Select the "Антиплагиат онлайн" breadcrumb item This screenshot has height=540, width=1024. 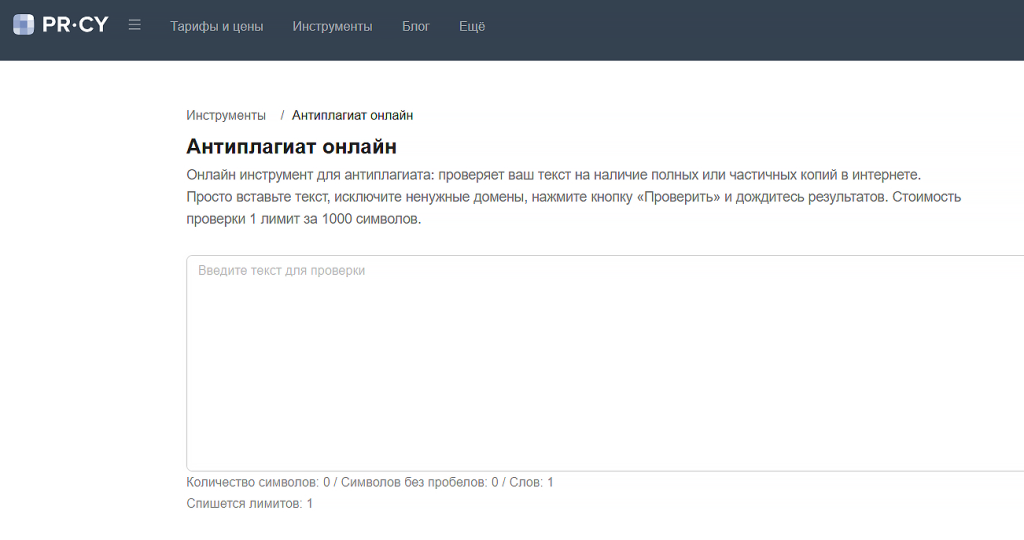(x=352, y=116)
